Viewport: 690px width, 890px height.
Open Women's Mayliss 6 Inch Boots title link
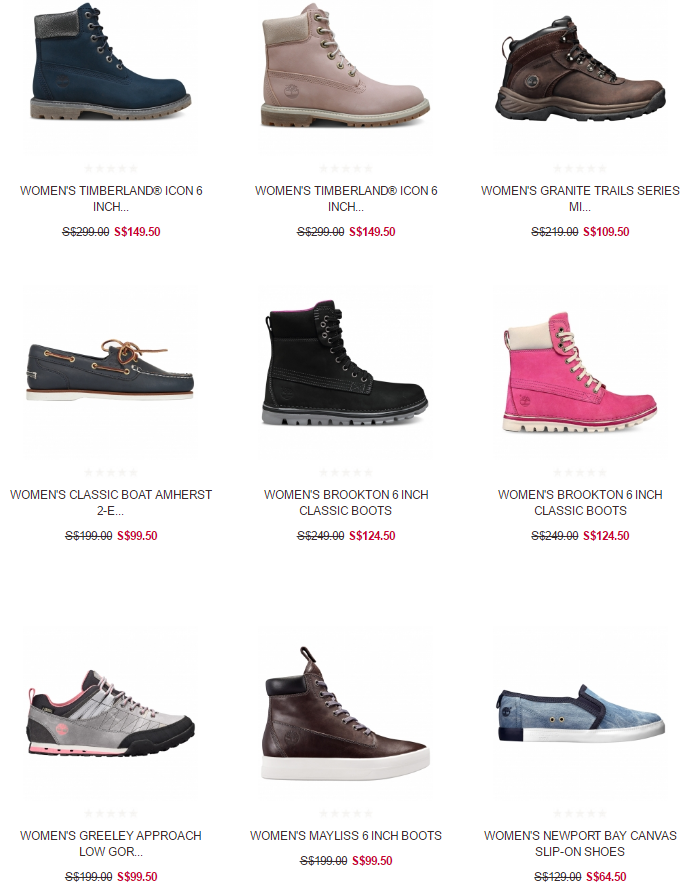pyautogui.click(x=346, y=836)
